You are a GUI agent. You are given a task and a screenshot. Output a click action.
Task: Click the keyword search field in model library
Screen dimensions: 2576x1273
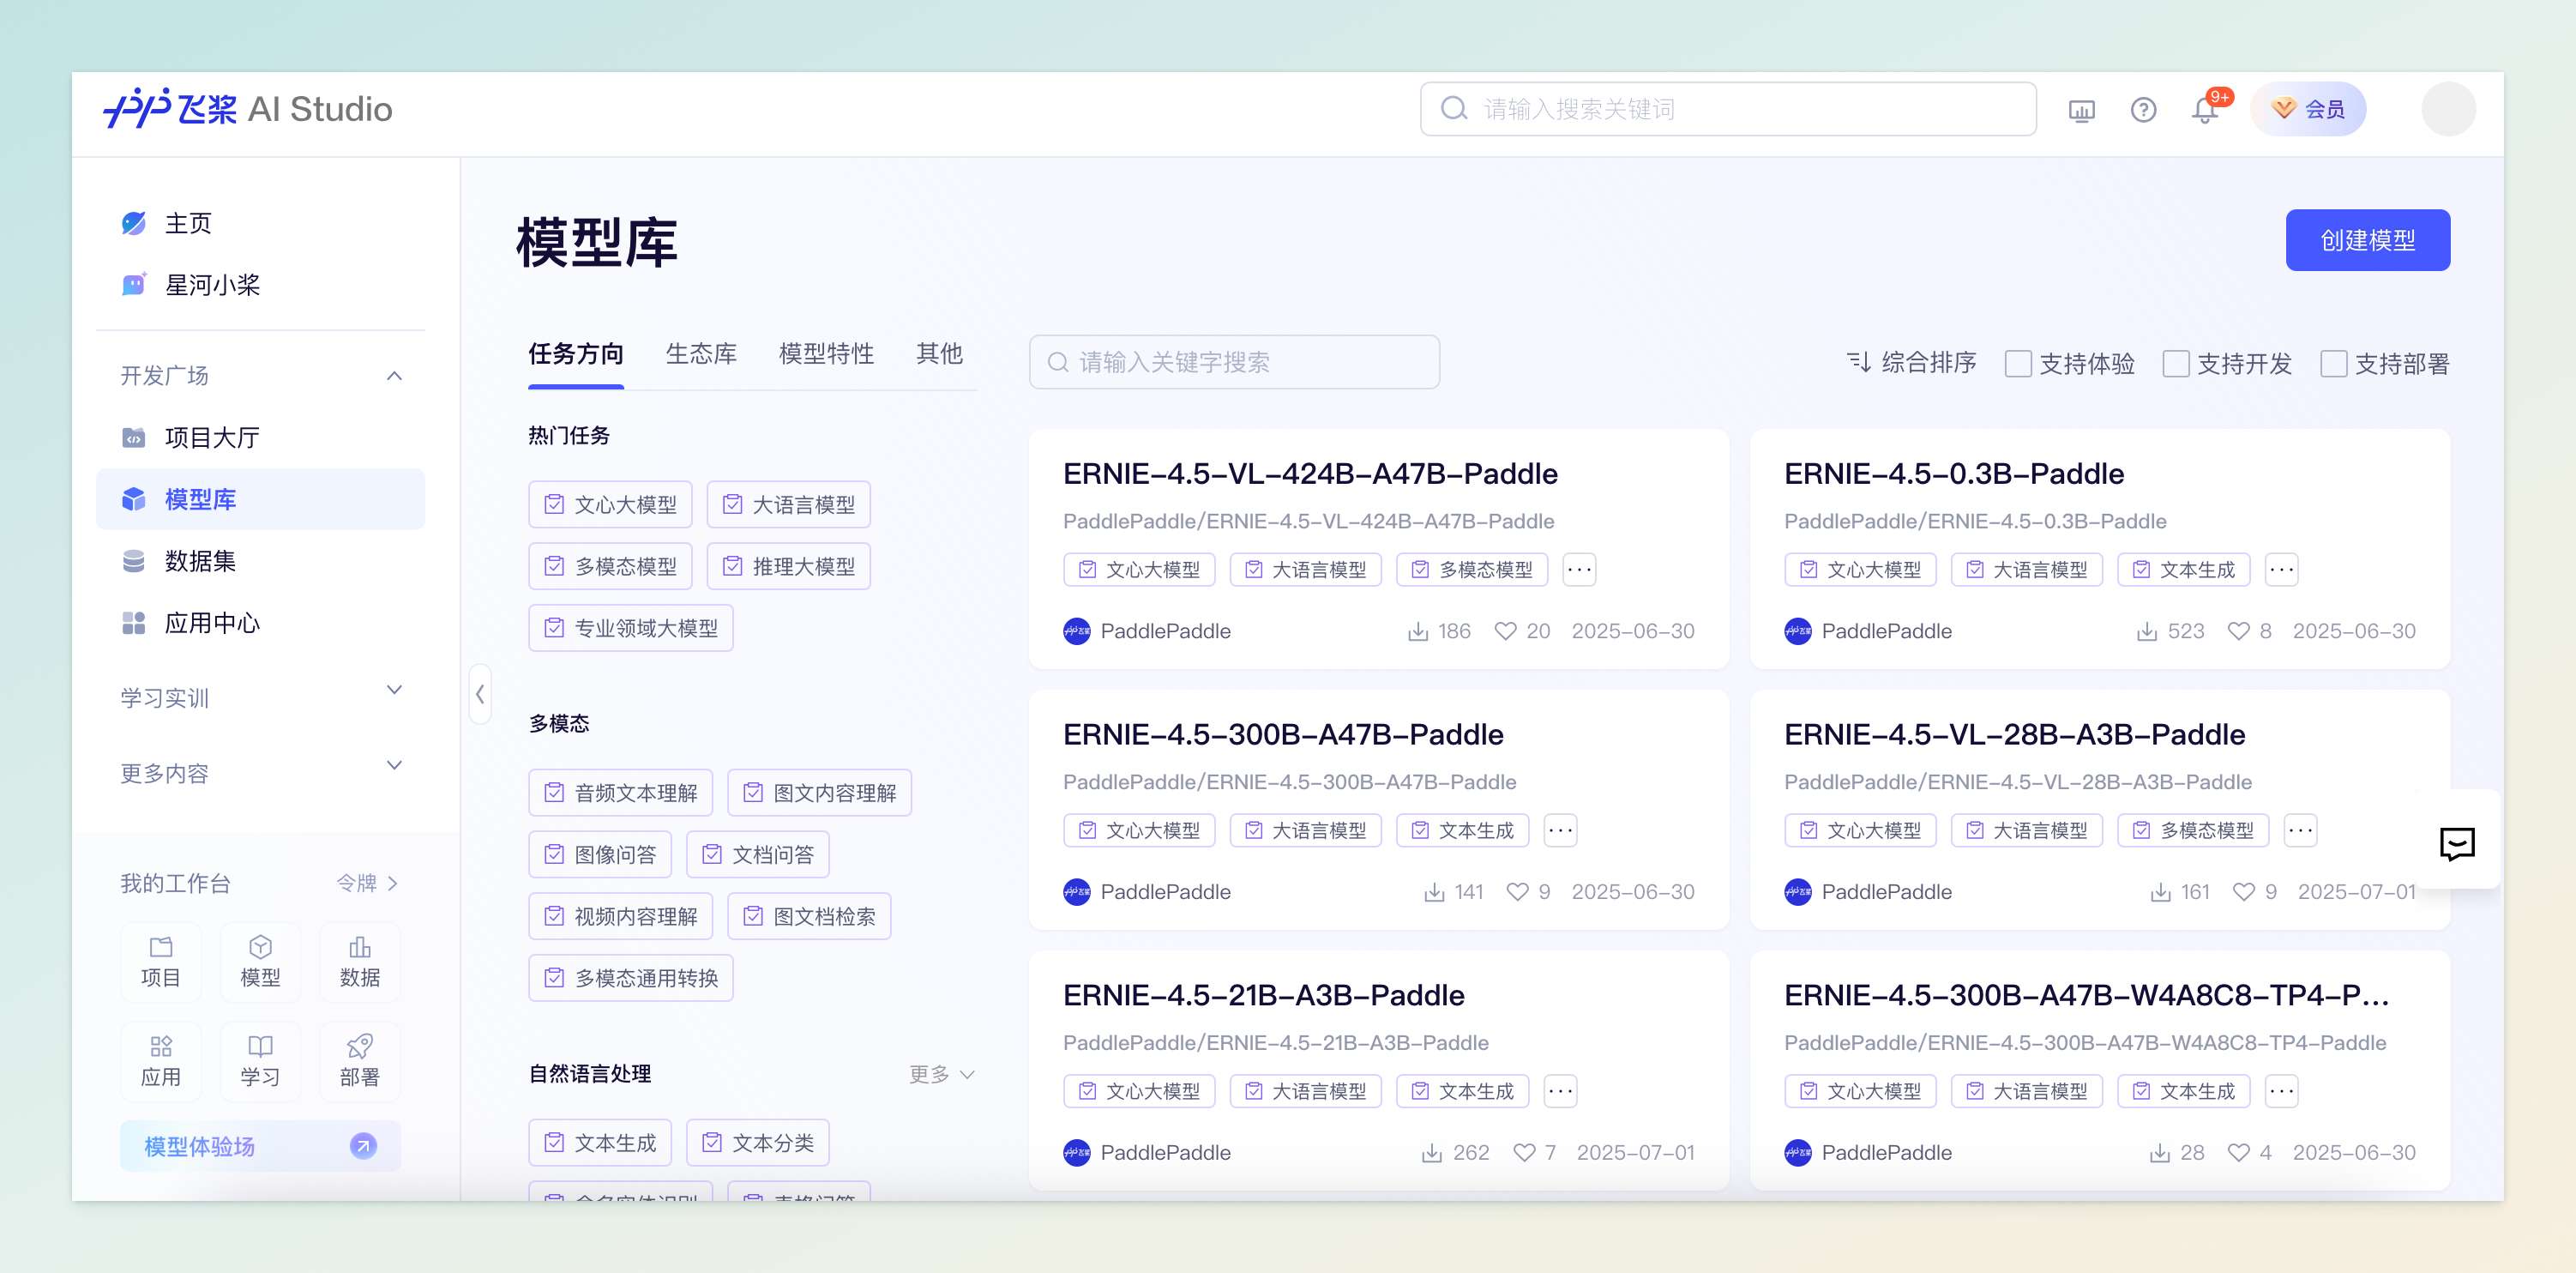(1234, 362)
